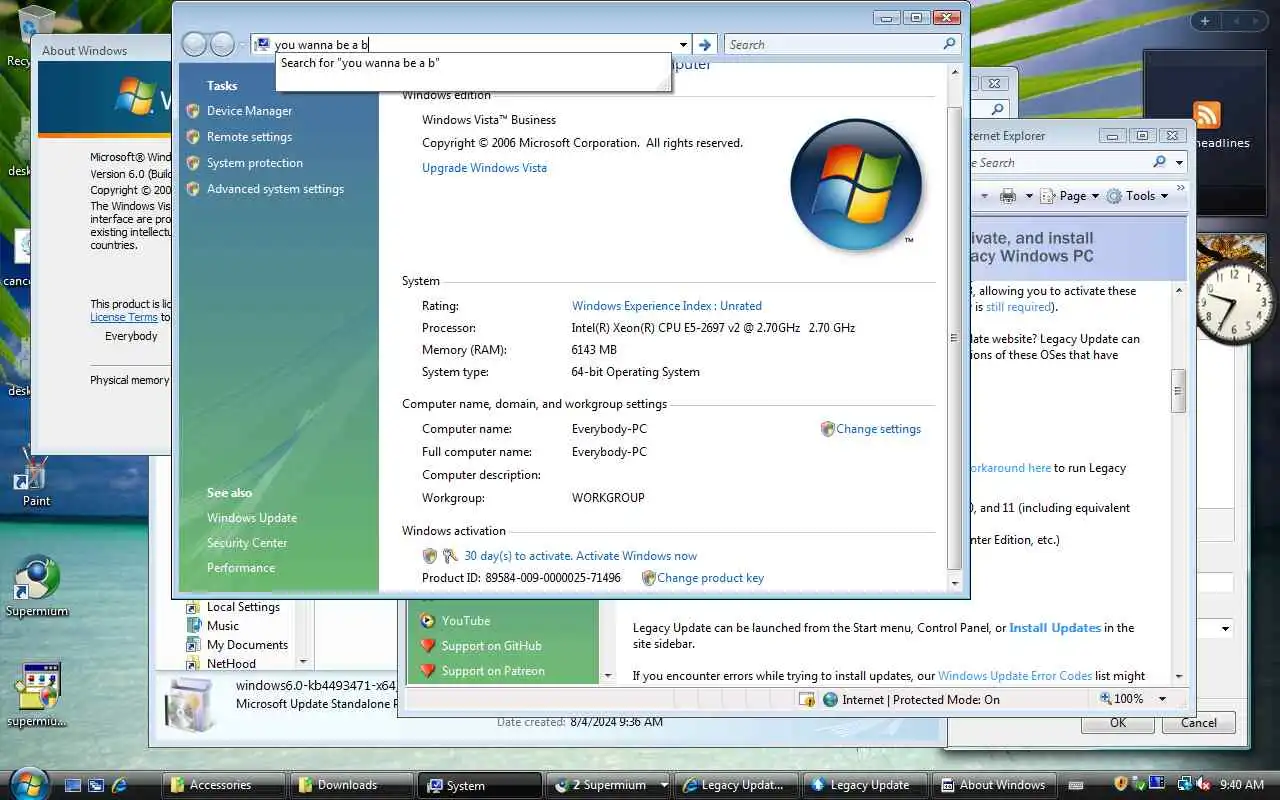Click the 'still required' link on the Legacy Update page
The height and width of the screenshot is (800, 1280).
point(1018,307)
